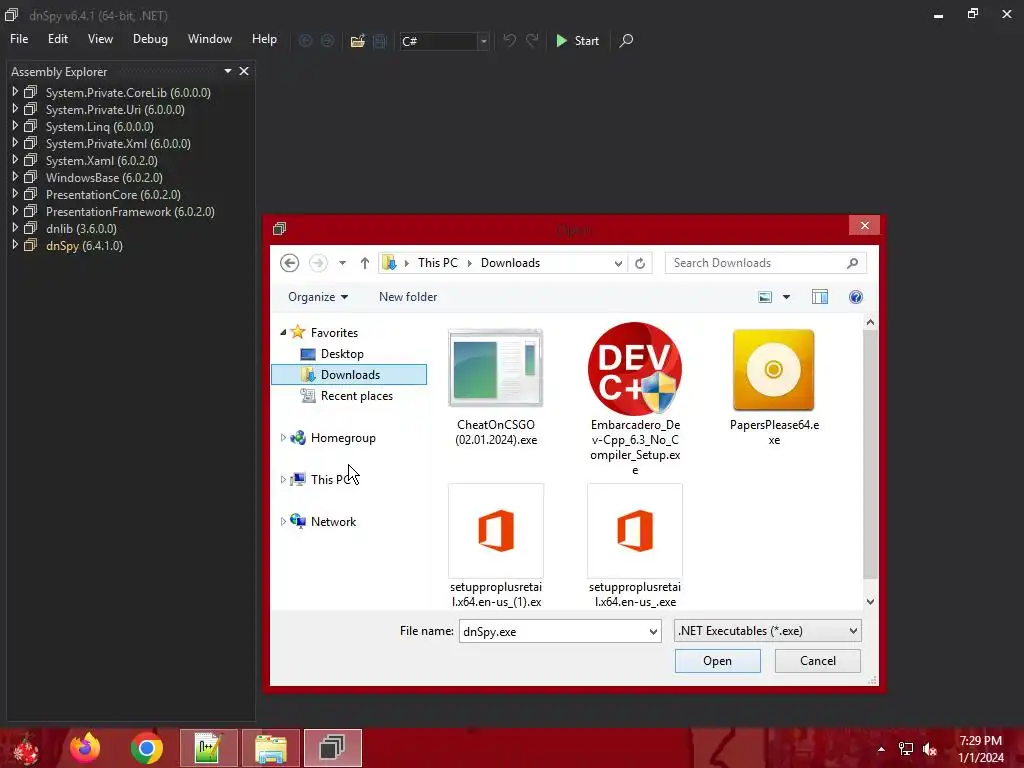This screenshot has height=768, width=1024.
Task: Open Assembly Explorer panel options arrow
Action: click(228, 71)
